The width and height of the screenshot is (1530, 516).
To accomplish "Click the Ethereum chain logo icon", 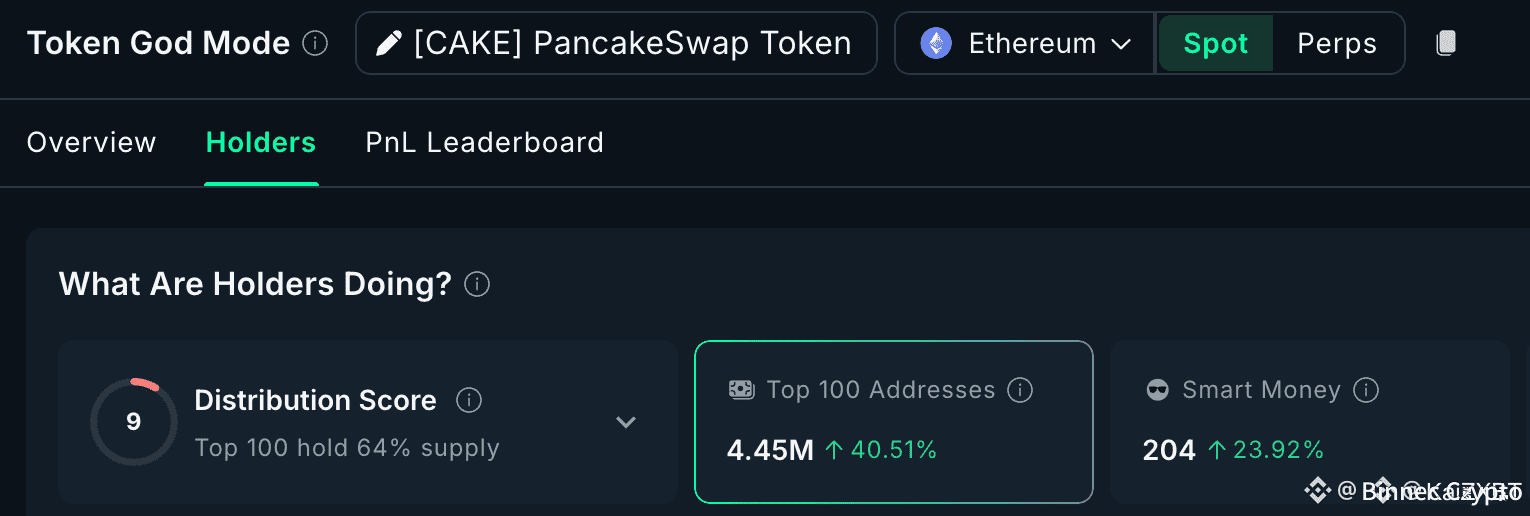I will [936, 44].
